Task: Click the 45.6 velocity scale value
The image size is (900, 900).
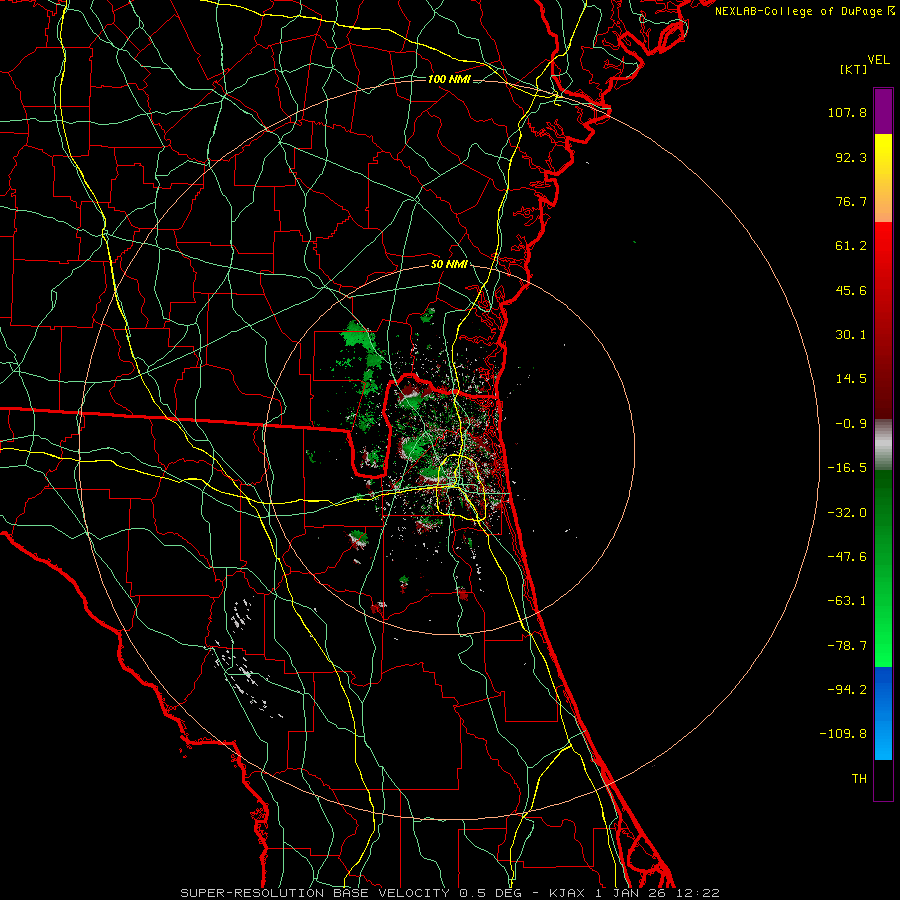Action: click(x=851, y=290)
